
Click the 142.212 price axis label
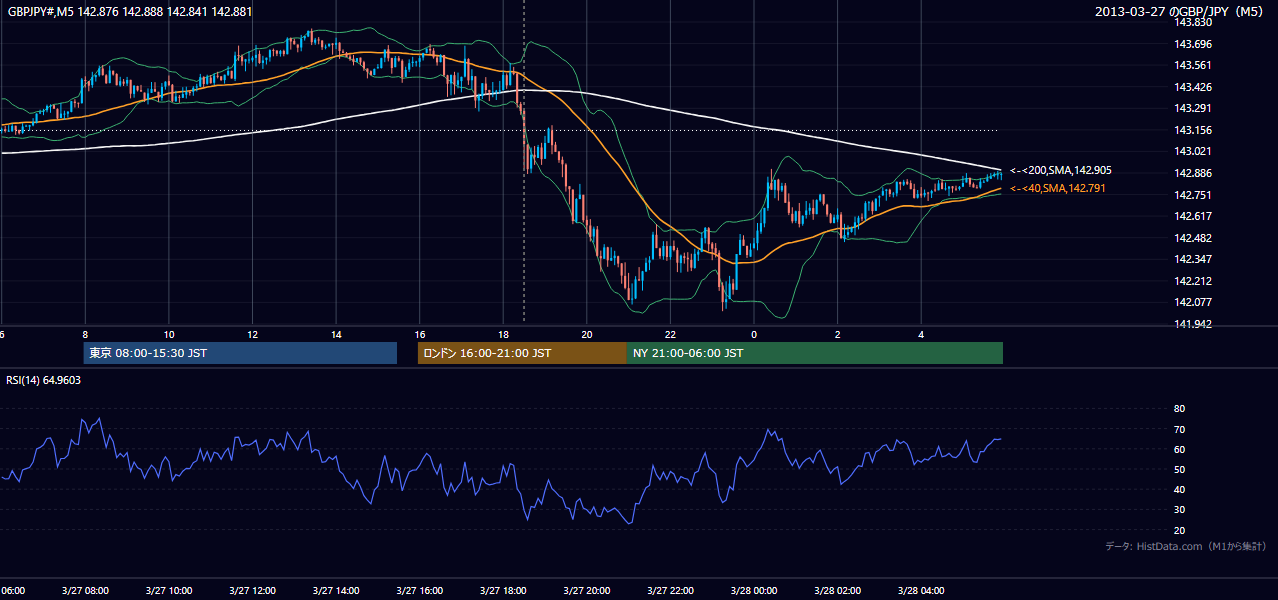[x=1192, y=281]
